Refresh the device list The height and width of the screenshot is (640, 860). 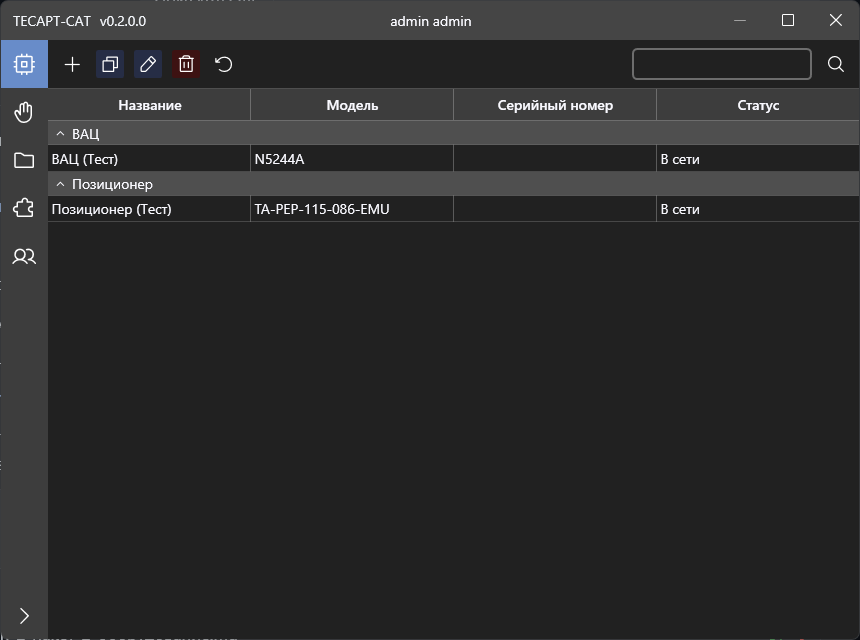[x=224, y=65]
